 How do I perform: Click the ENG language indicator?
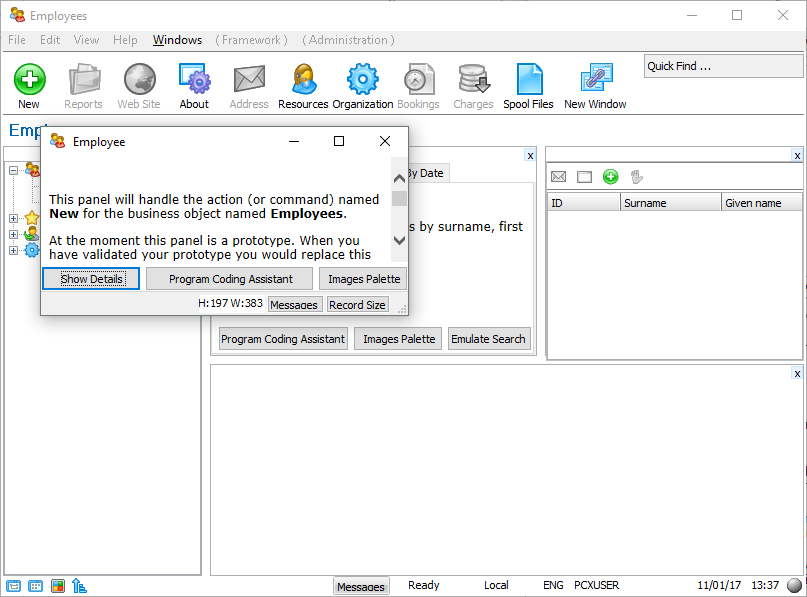click(553, 585)
